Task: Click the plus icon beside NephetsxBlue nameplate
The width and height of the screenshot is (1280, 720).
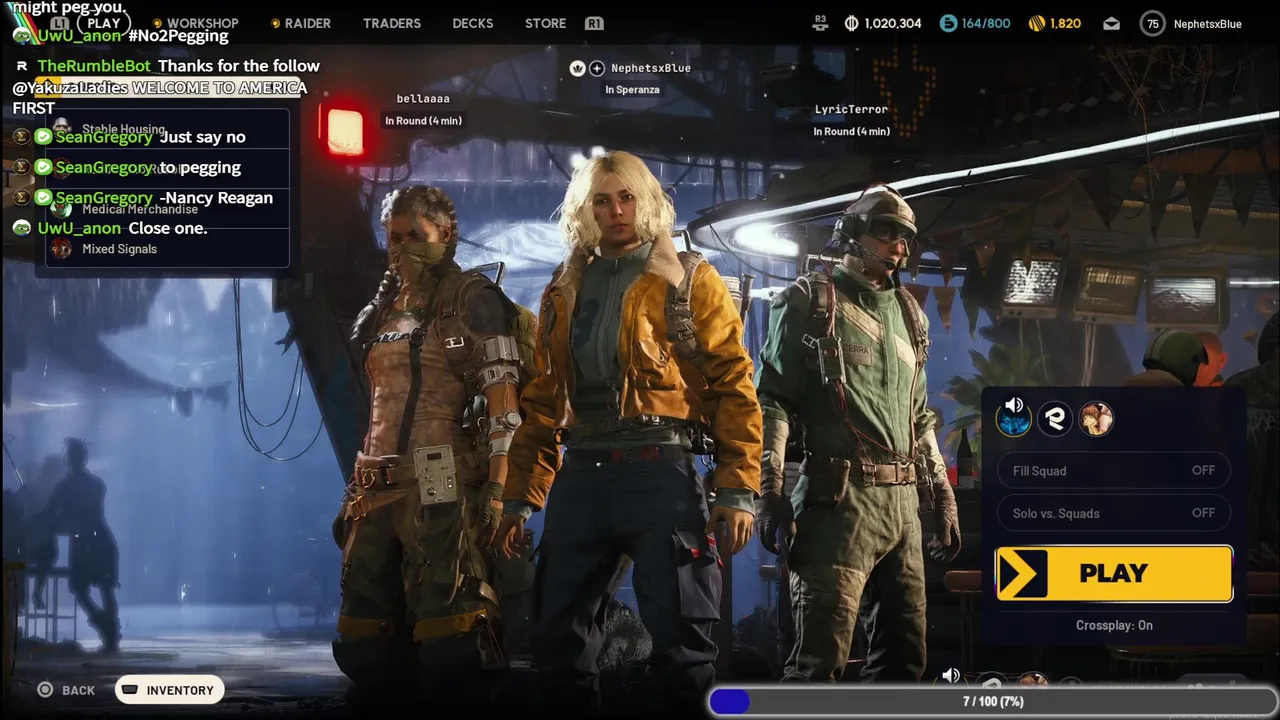Action: tap(597, 68)
